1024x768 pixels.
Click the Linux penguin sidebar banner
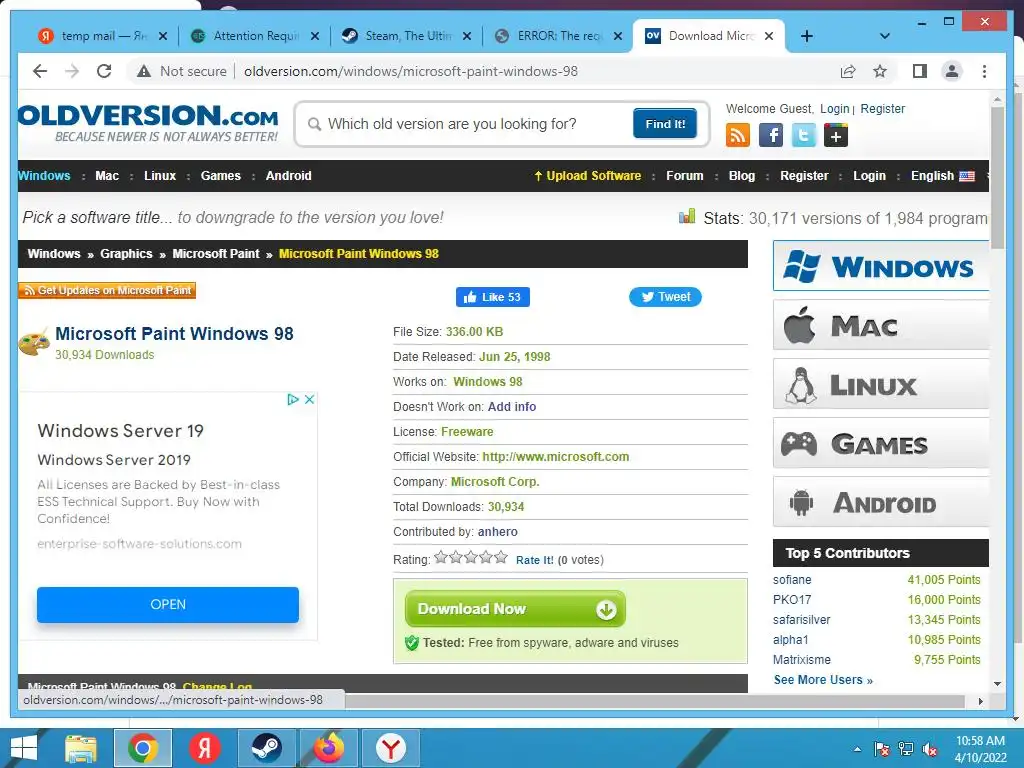tap(881, 385)
